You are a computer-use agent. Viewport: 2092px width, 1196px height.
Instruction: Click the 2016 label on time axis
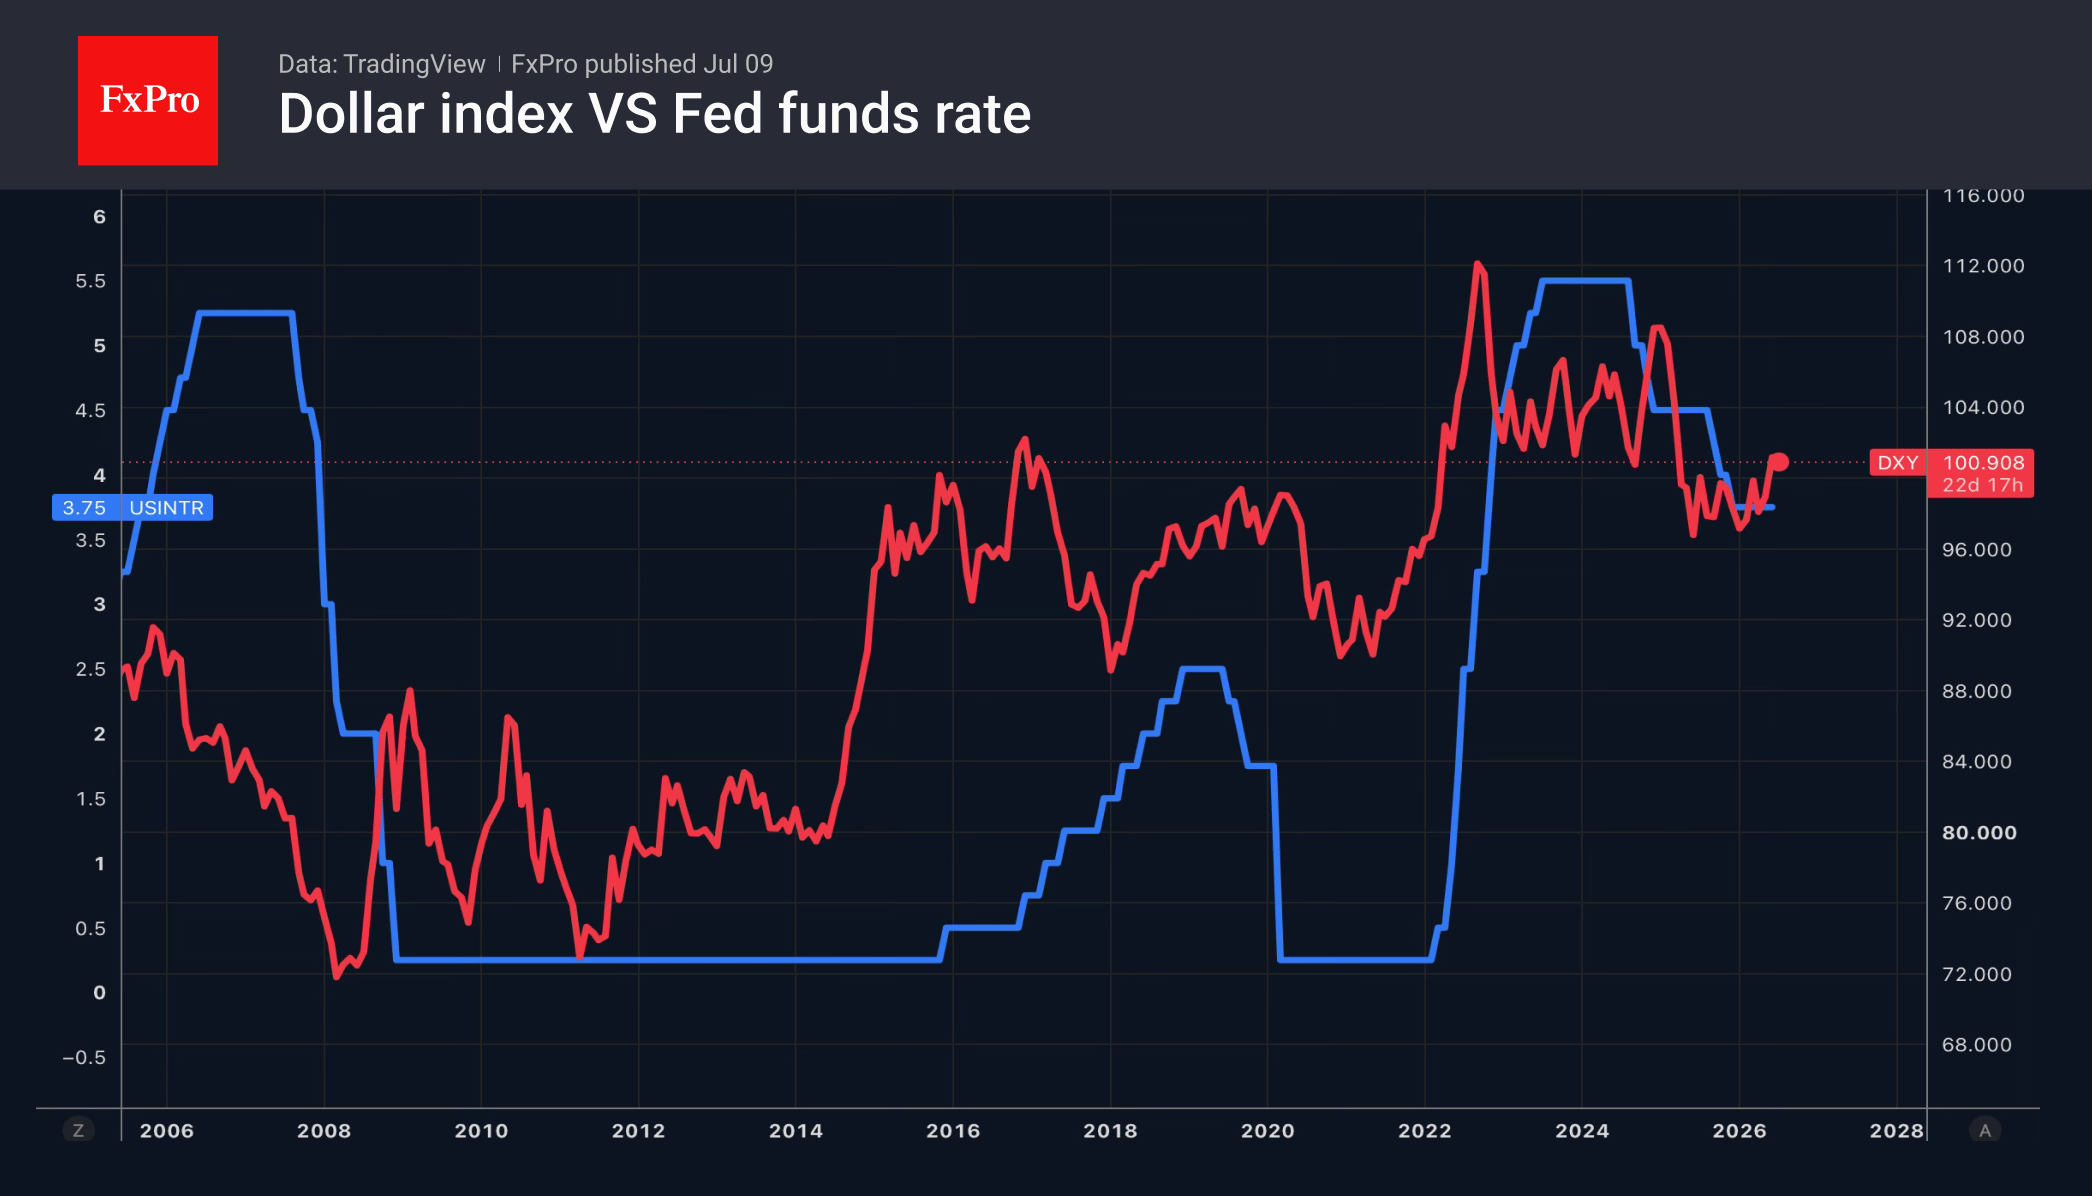coord(953,1131)
